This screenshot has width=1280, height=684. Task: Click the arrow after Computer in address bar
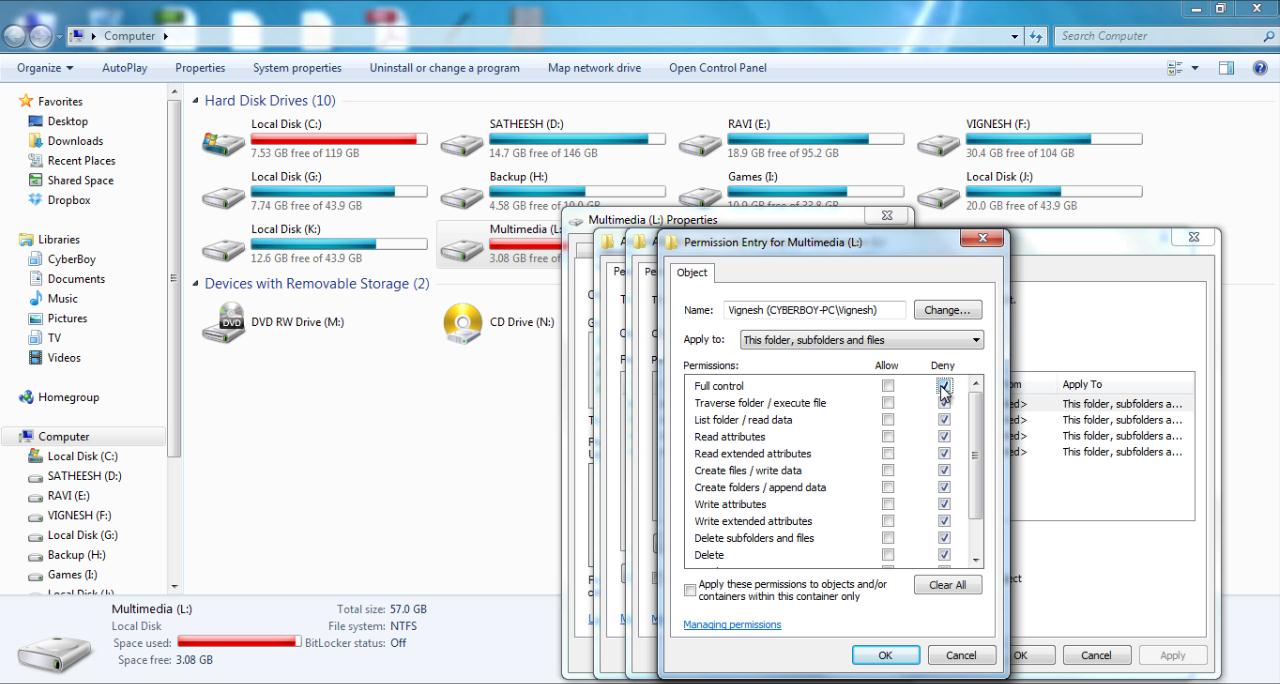tap(166, 36)
